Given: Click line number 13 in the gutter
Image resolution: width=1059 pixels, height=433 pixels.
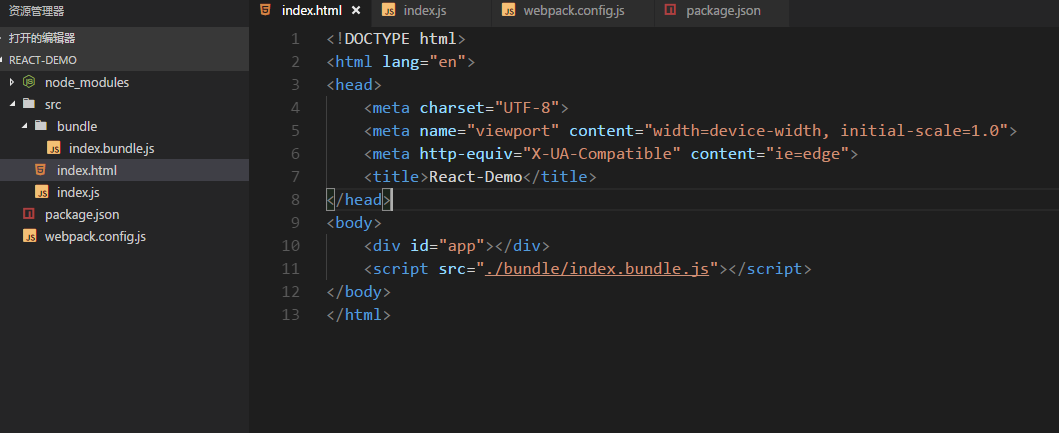Looking at the screenshot, I should pos(290,315).
